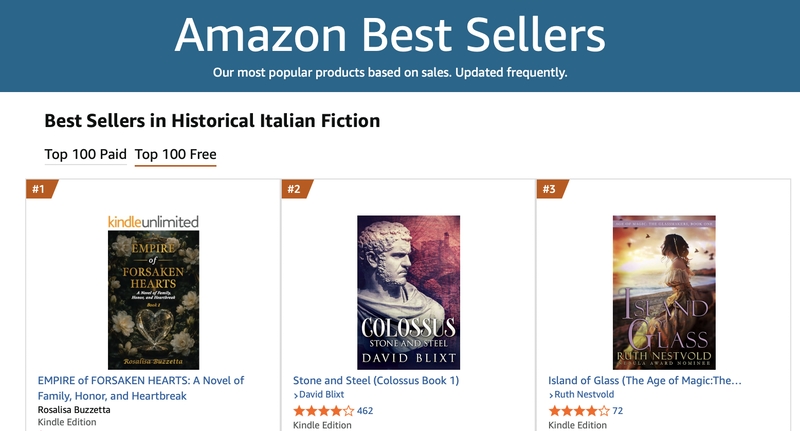Viewport: 800px width, 431px height.
Task: Select the Top 100 Free tab
Action: click(176, 154)
